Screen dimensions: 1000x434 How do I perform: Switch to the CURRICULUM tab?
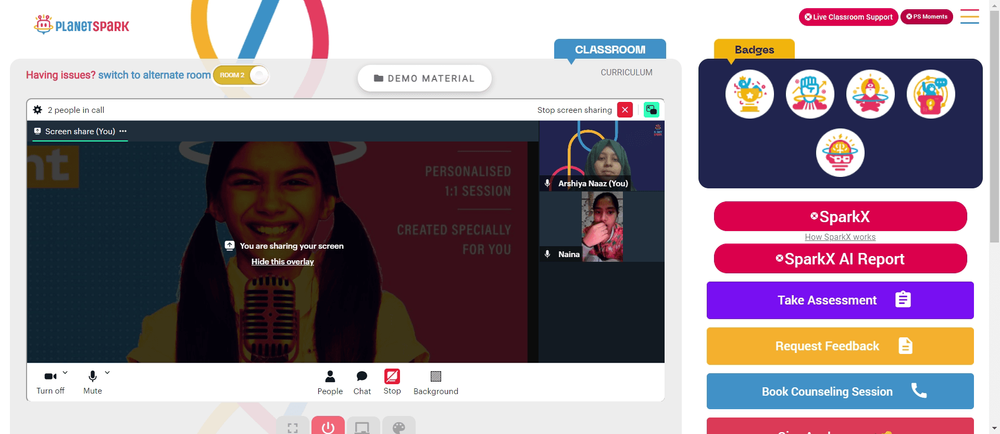(626, 73)
